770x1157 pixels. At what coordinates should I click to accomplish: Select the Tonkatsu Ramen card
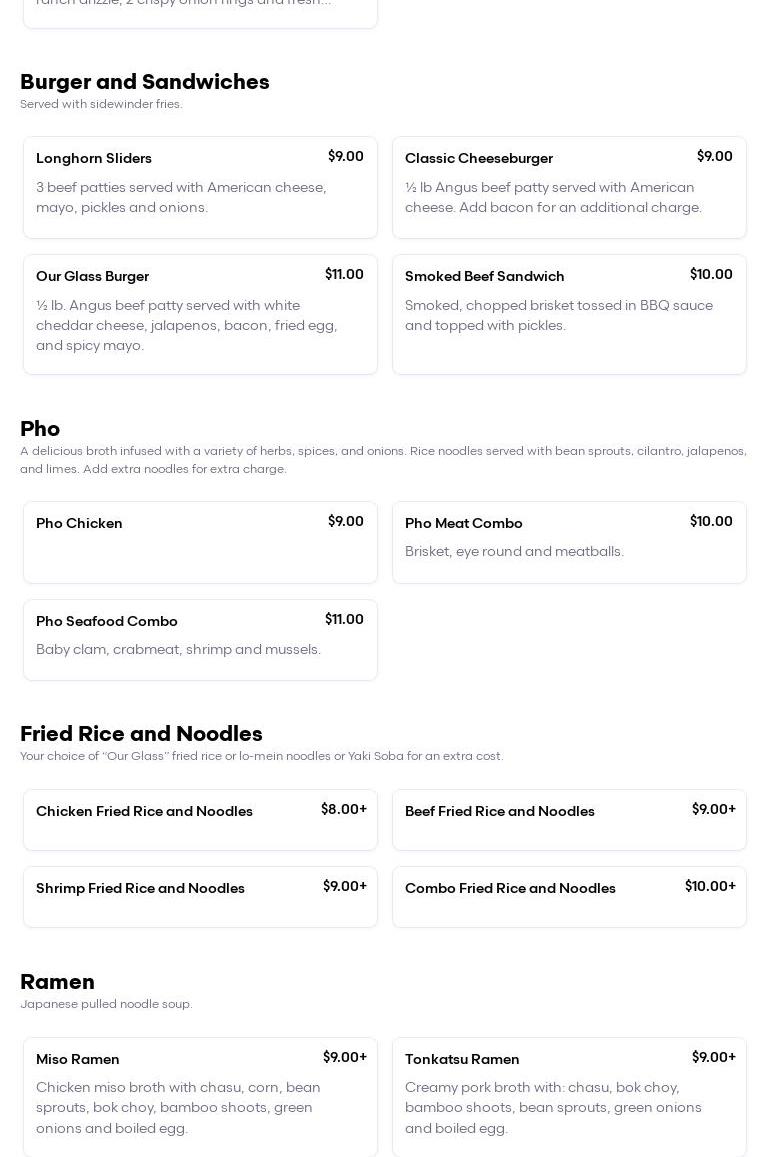(x=569, y=1096)
